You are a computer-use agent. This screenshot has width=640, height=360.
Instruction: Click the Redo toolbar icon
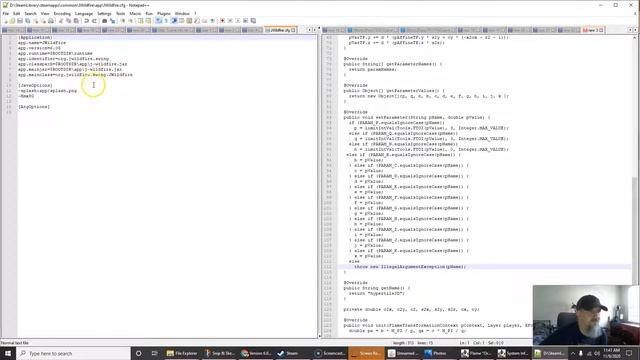pyautogui.click(x=94, y=20)
